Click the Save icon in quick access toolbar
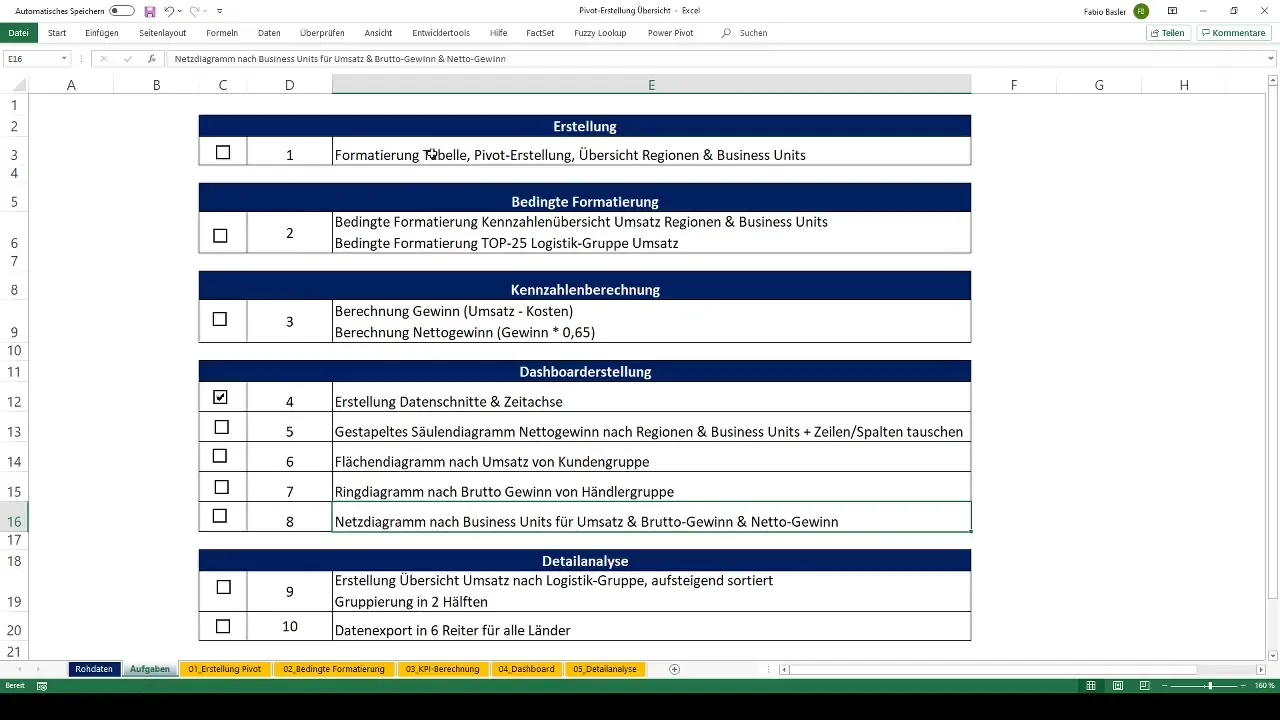Image resolution: width=1280 pixels, height=720 pixels. (x=149, y=11)
